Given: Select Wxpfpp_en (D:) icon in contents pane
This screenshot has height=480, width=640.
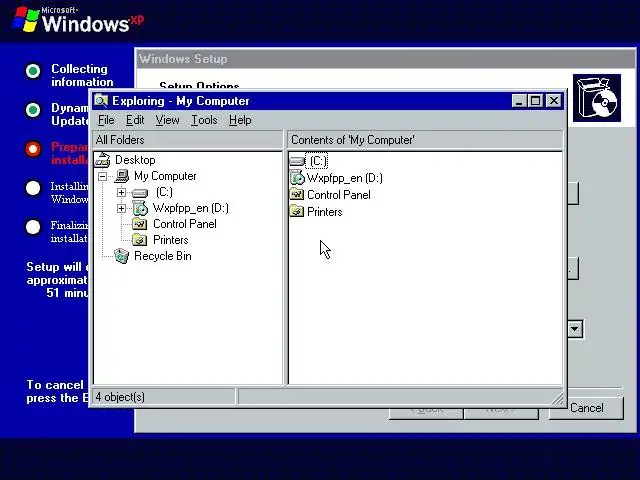Looking at the screenshot, I should point(297,178).
